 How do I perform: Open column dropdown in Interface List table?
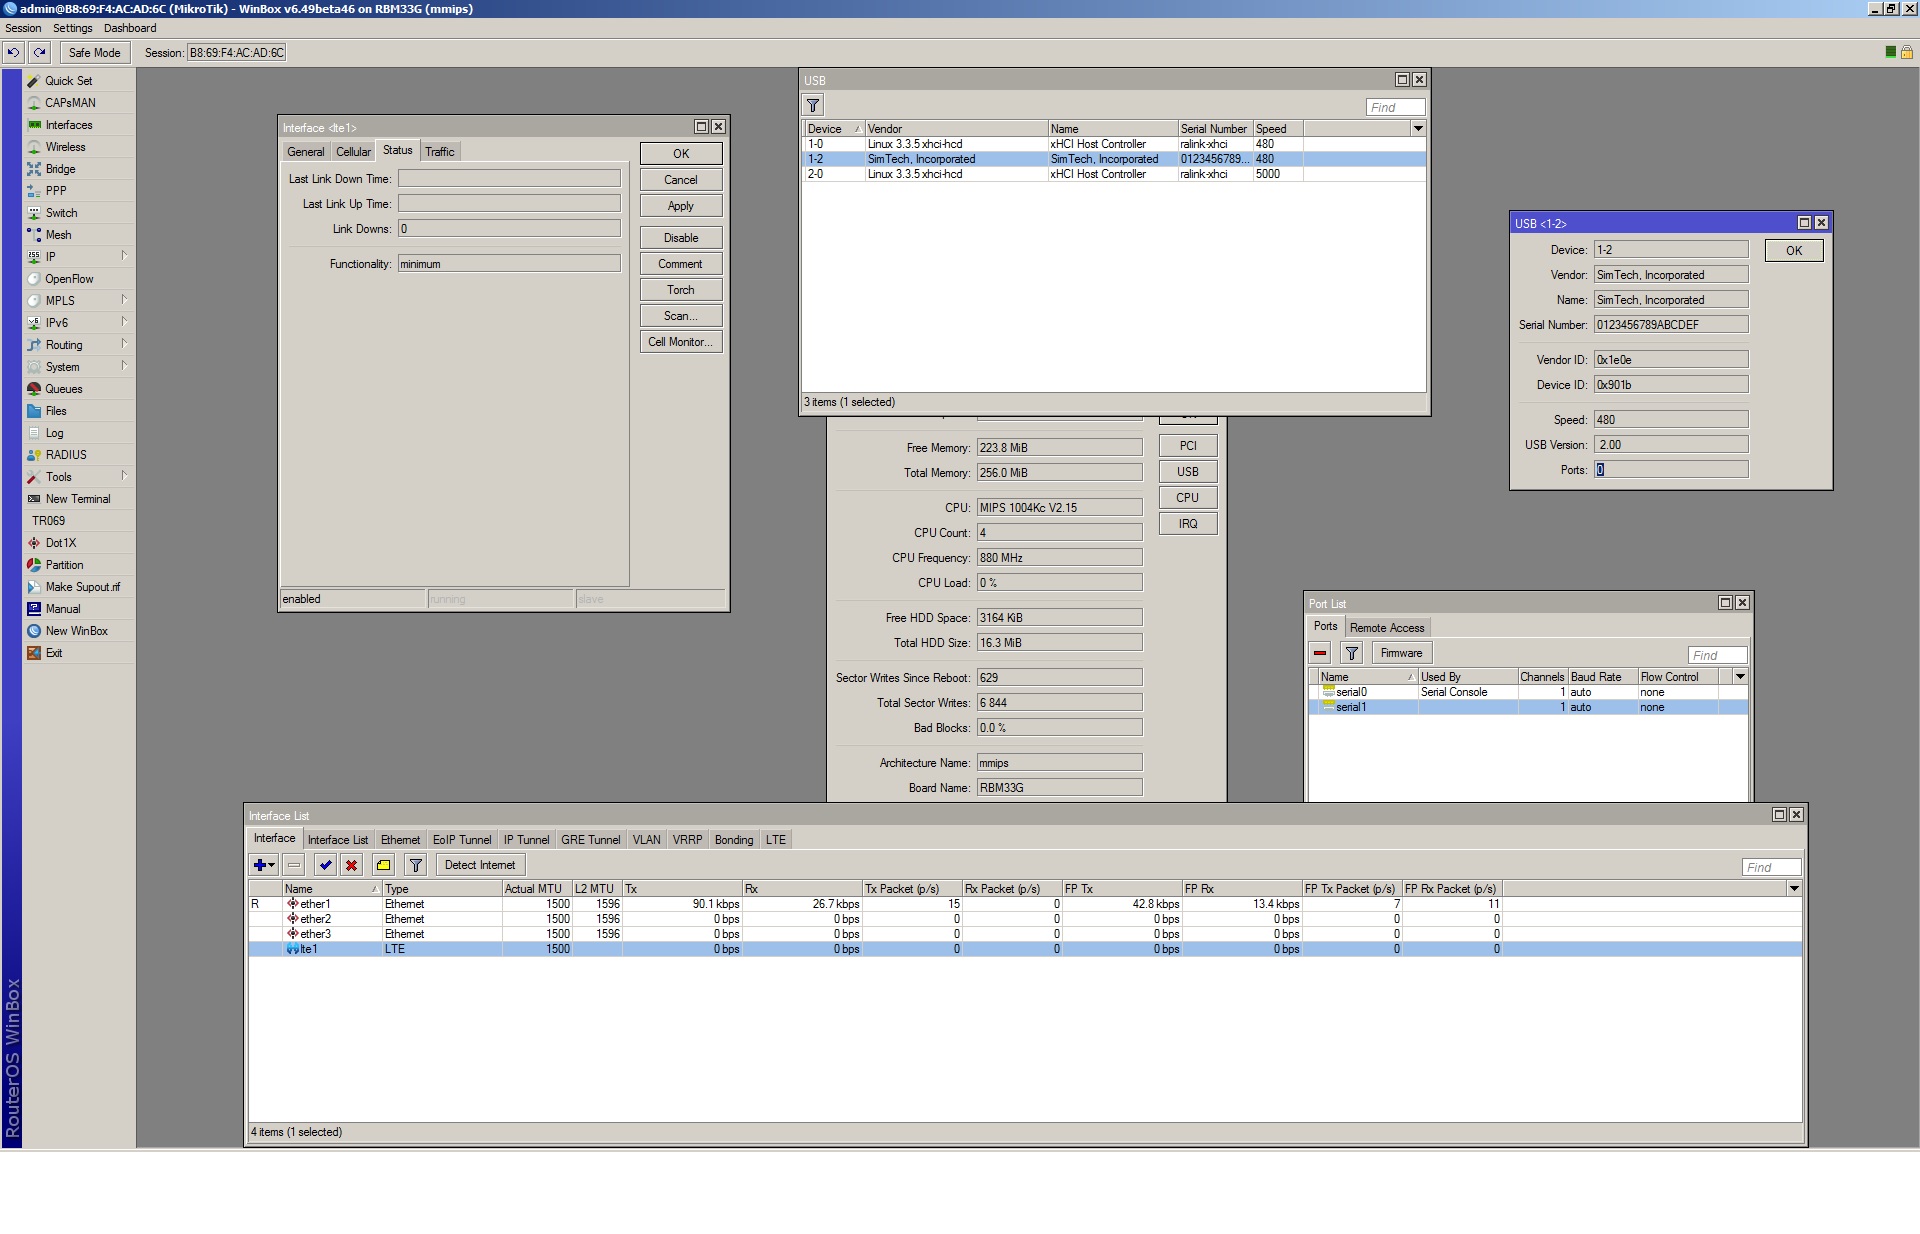pyautogui.click(x=1794, y=889)
